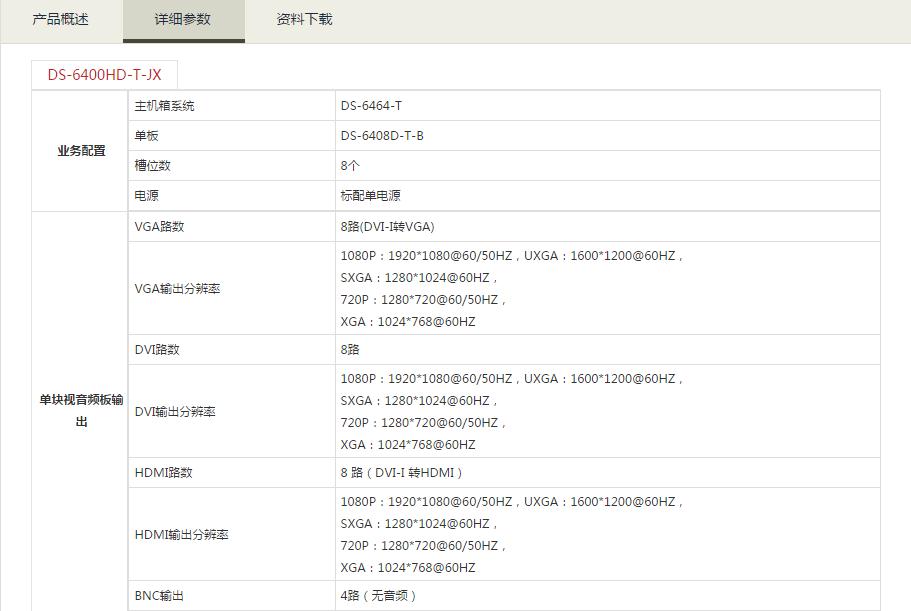Screen dimensions: 911x611
Task: Click the VGA路数 row label
Action: [159, 227]
